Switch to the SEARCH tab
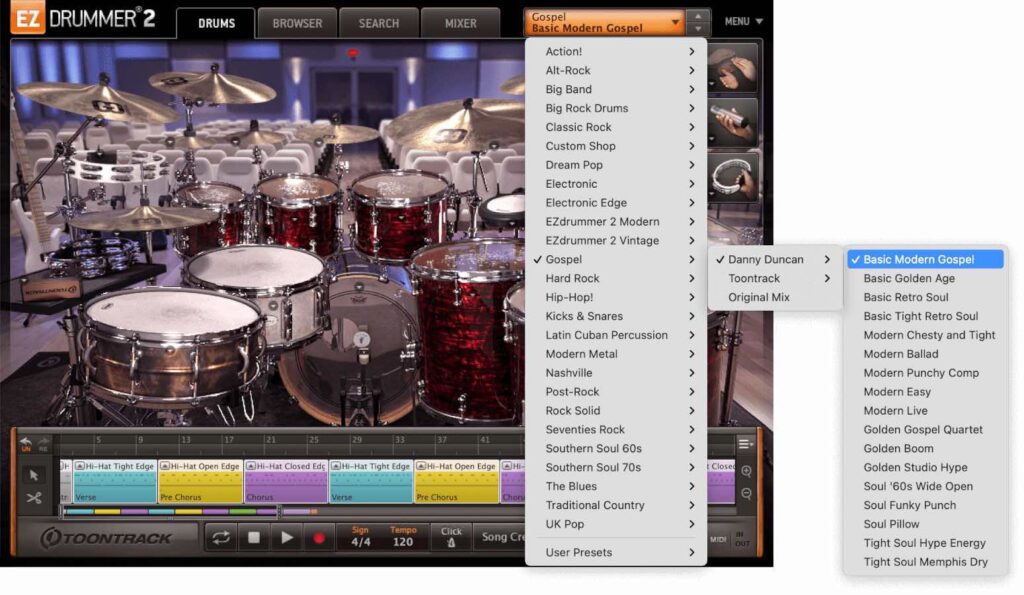Screen dimensions: 1024x595 click(379, 24)
